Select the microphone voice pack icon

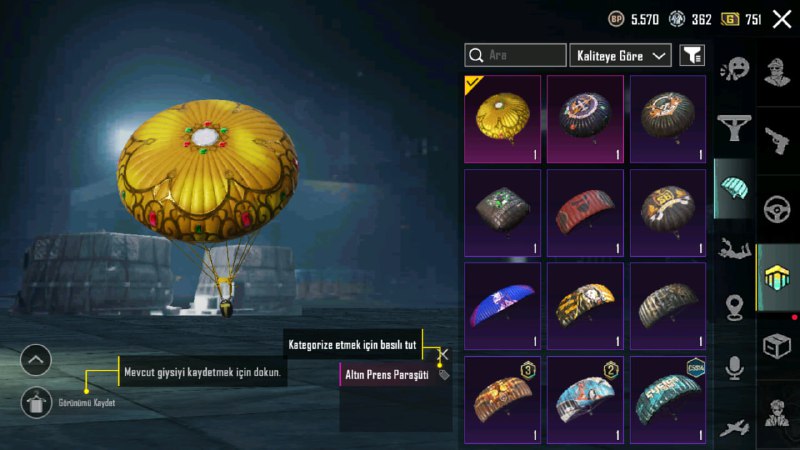pyautogui.click(x=734, y=368)
